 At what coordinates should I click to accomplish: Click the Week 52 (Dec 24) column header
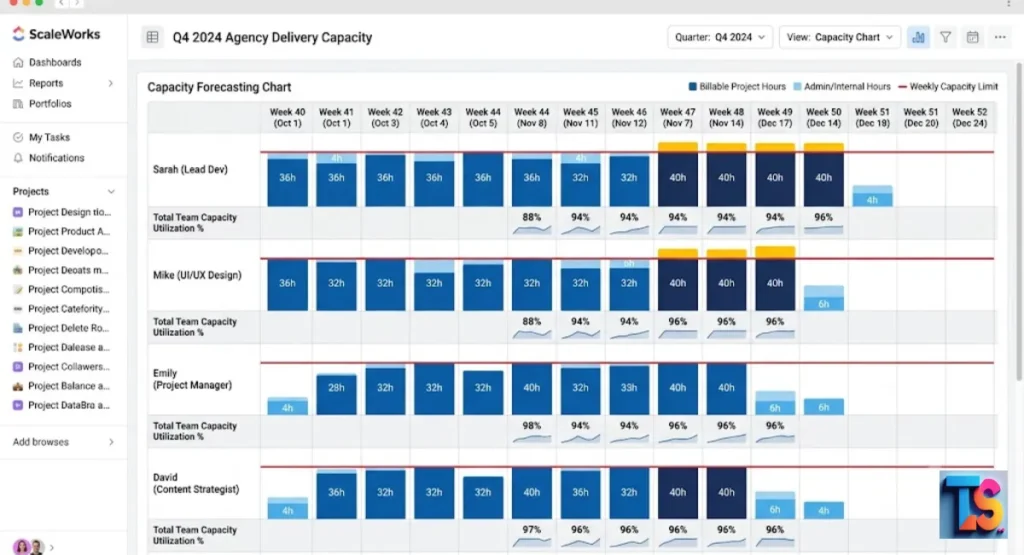click(x=969, y=118)
